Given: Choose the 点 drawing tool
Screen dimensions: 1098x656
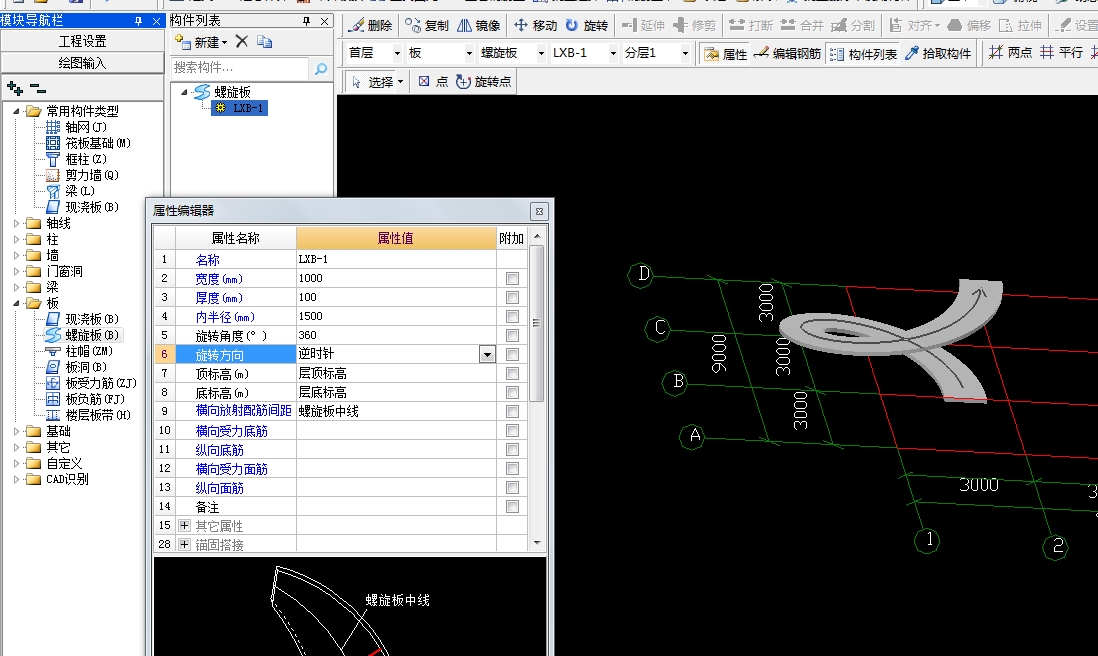Looking at the screenshot, I should point(433,82).
